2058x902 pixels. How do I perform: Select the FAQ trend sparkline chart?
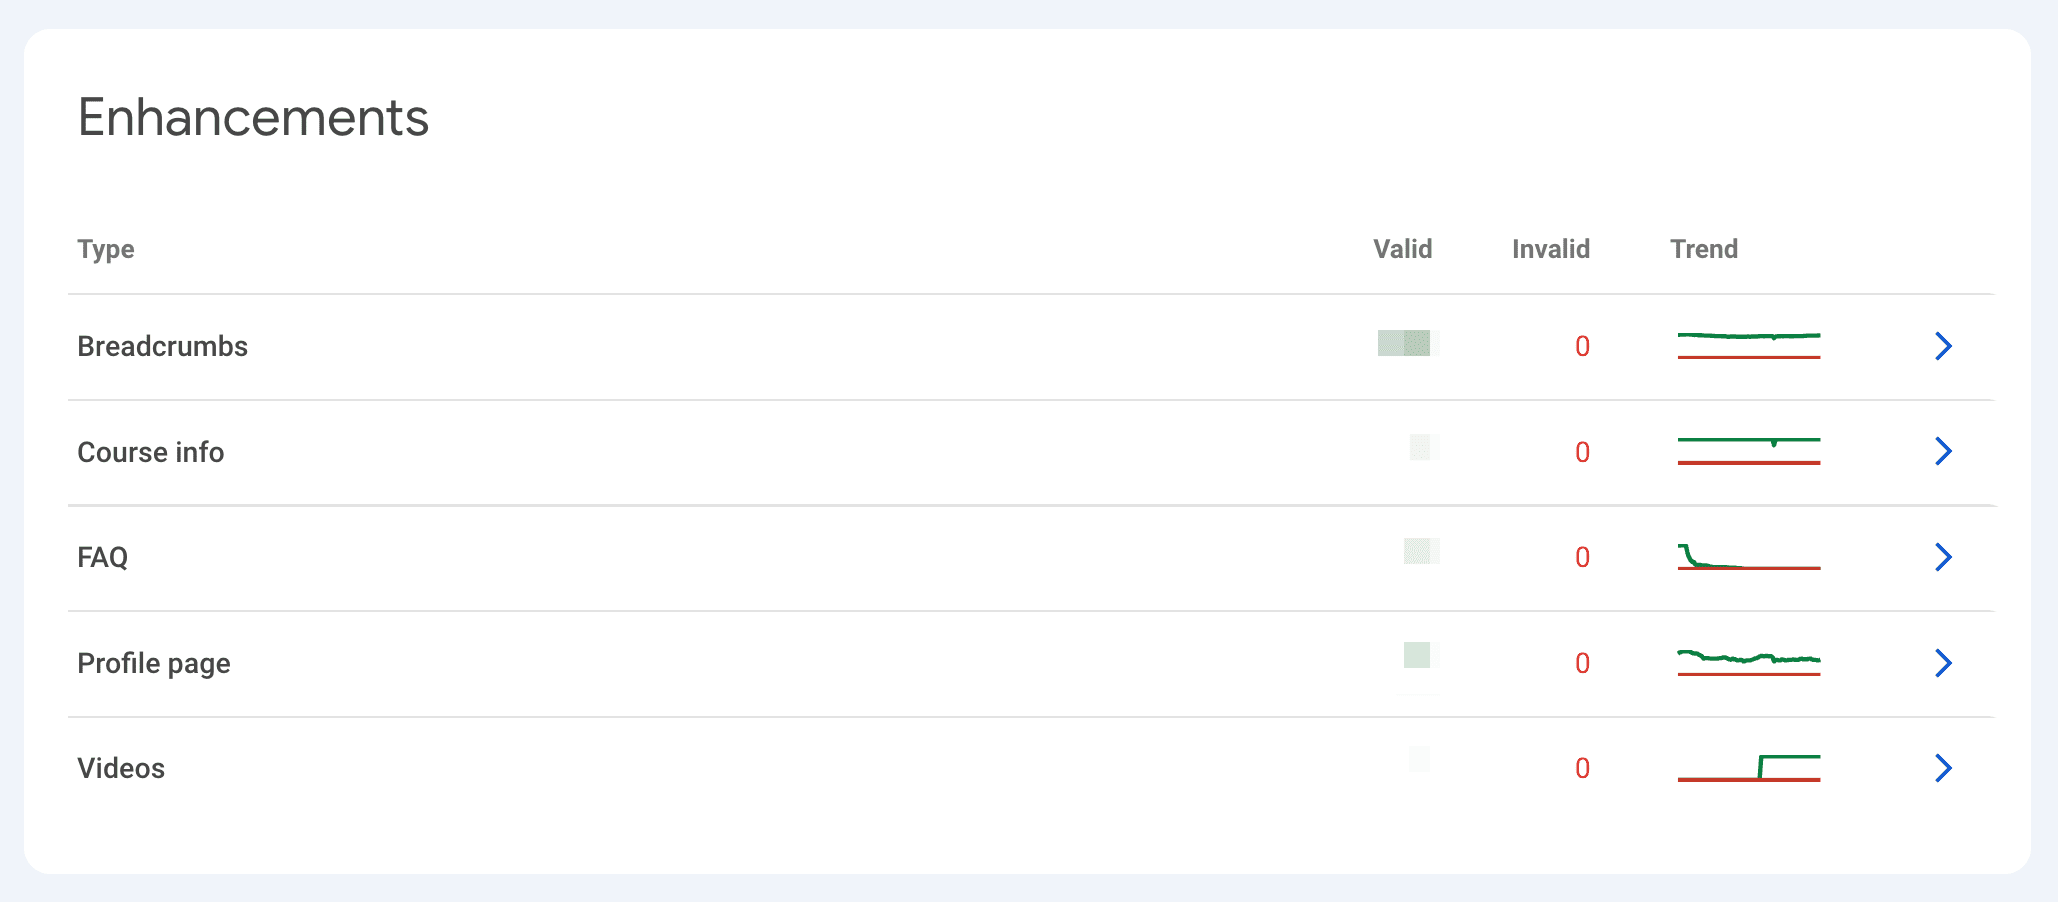tap(1748, 557)
